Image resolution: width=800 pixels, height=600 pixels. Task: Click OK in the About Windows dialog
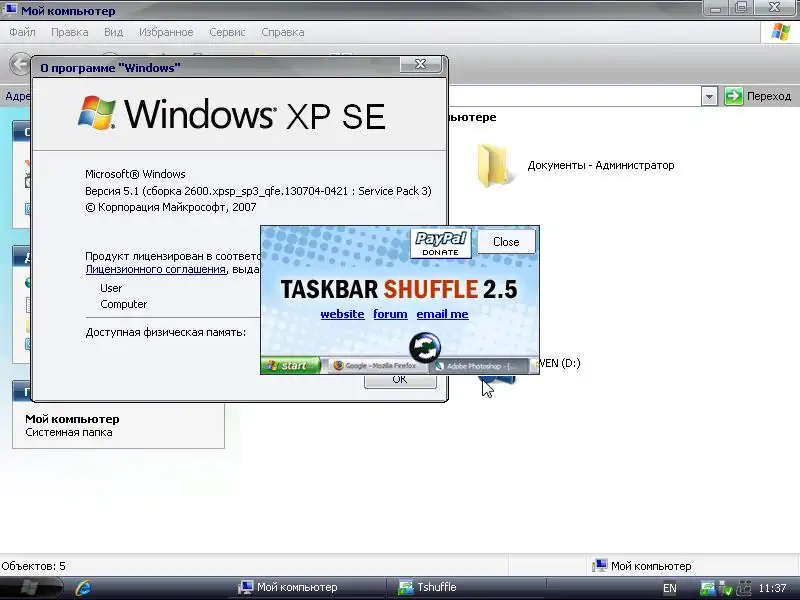click(x=400, y=381)
